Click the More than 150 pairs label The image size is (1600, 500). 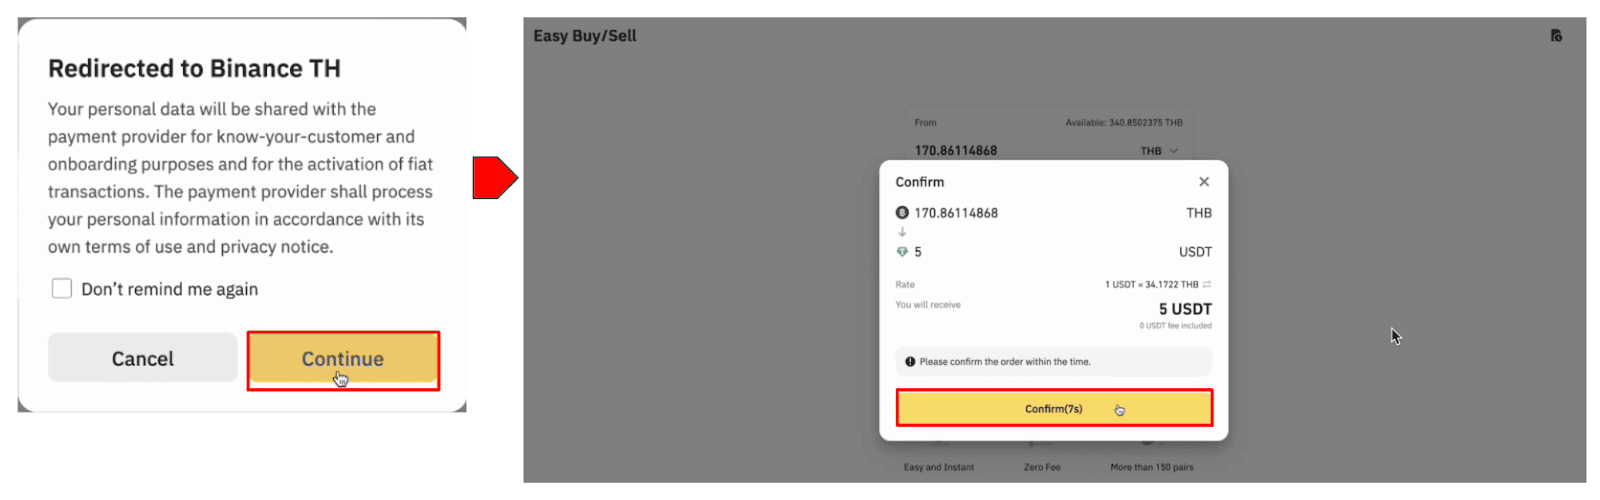point(1151,467)
